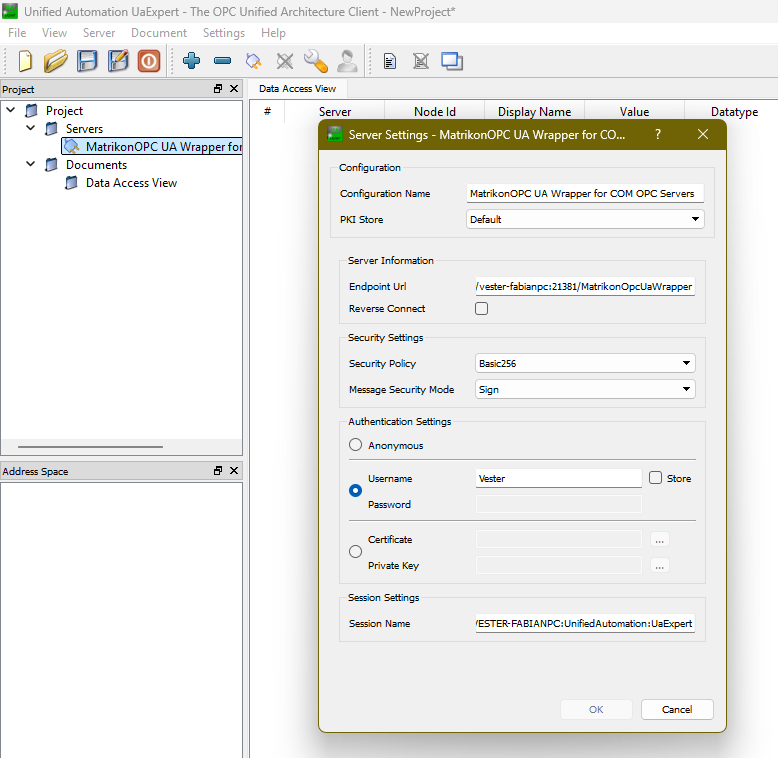Open the View menu
778x758 pixels.
pos(54,33)
